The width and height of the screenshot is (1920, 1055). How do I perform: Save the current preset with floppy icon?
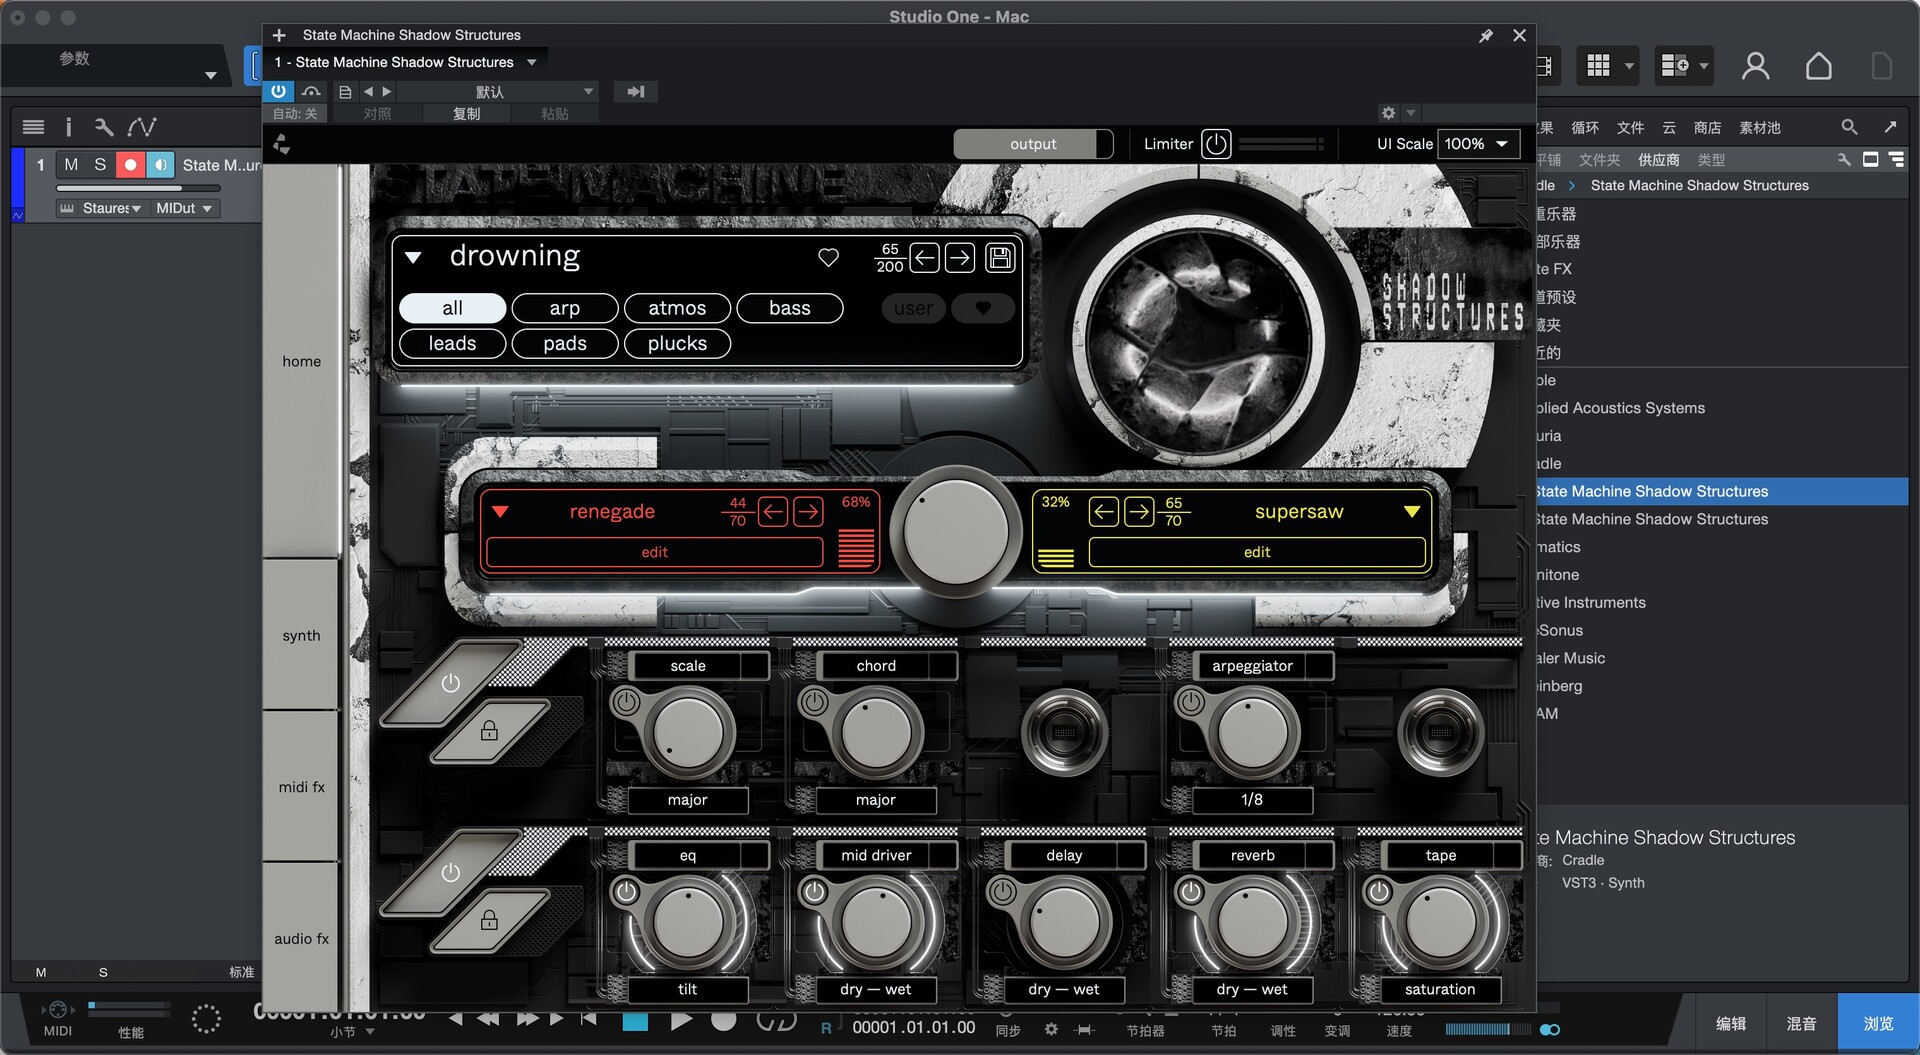coord(1000,258)
